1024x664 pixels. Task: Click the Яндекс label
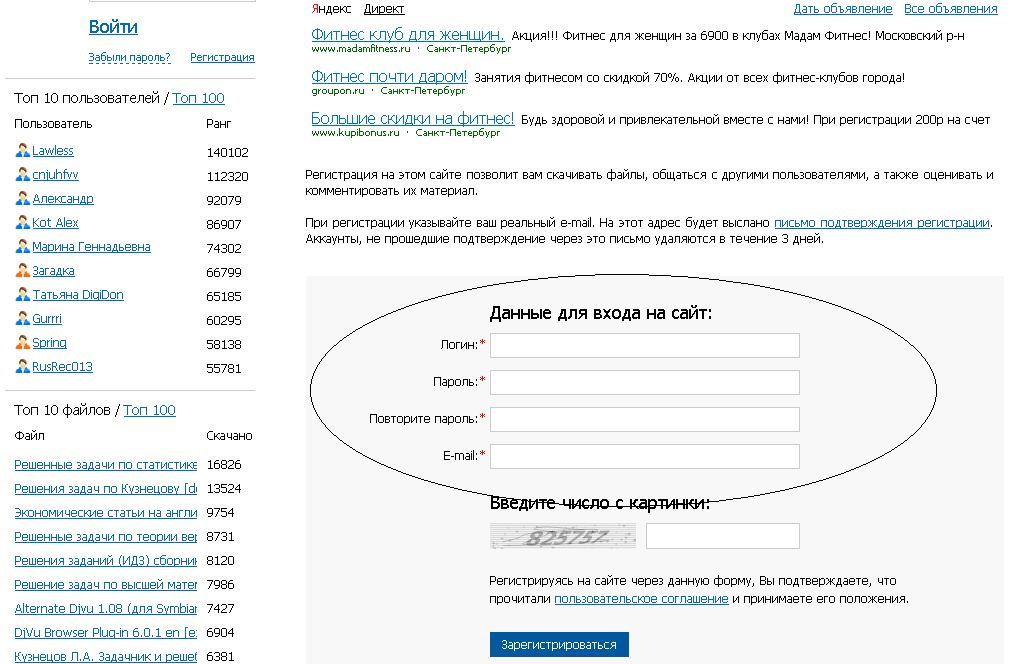[331, 9]
